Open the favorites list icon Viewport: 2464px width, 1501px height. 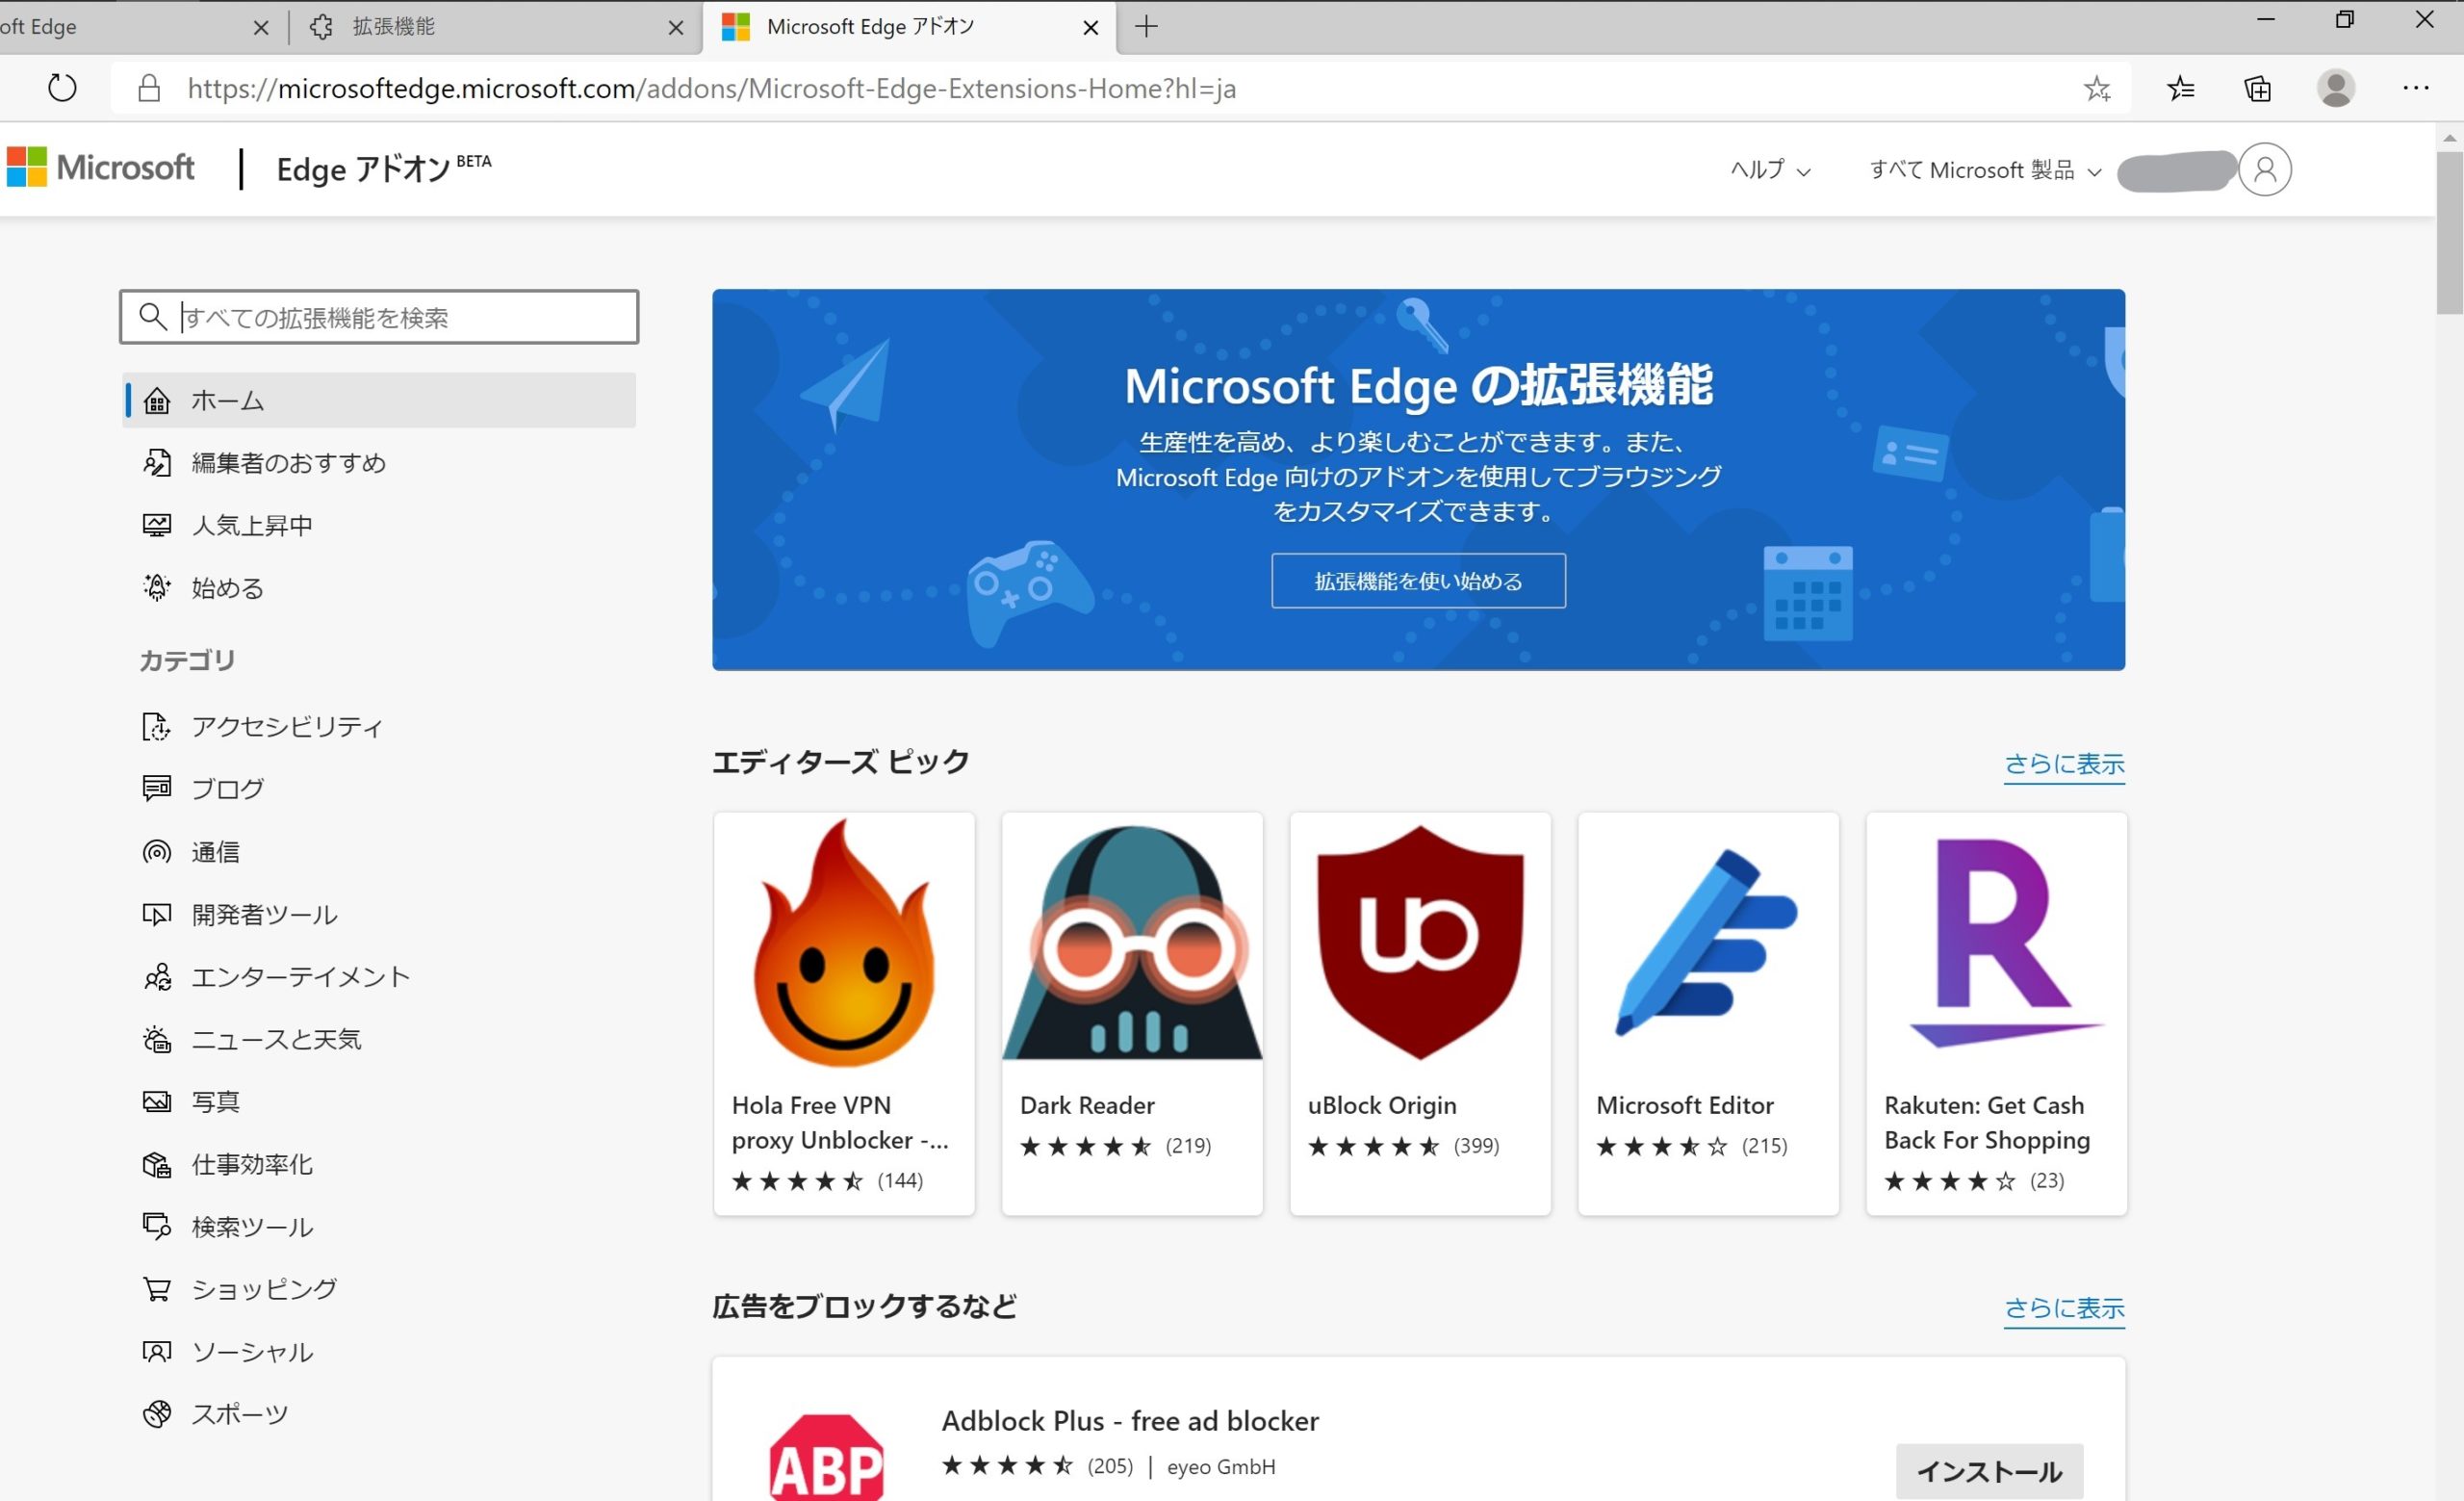[2180, 89]
